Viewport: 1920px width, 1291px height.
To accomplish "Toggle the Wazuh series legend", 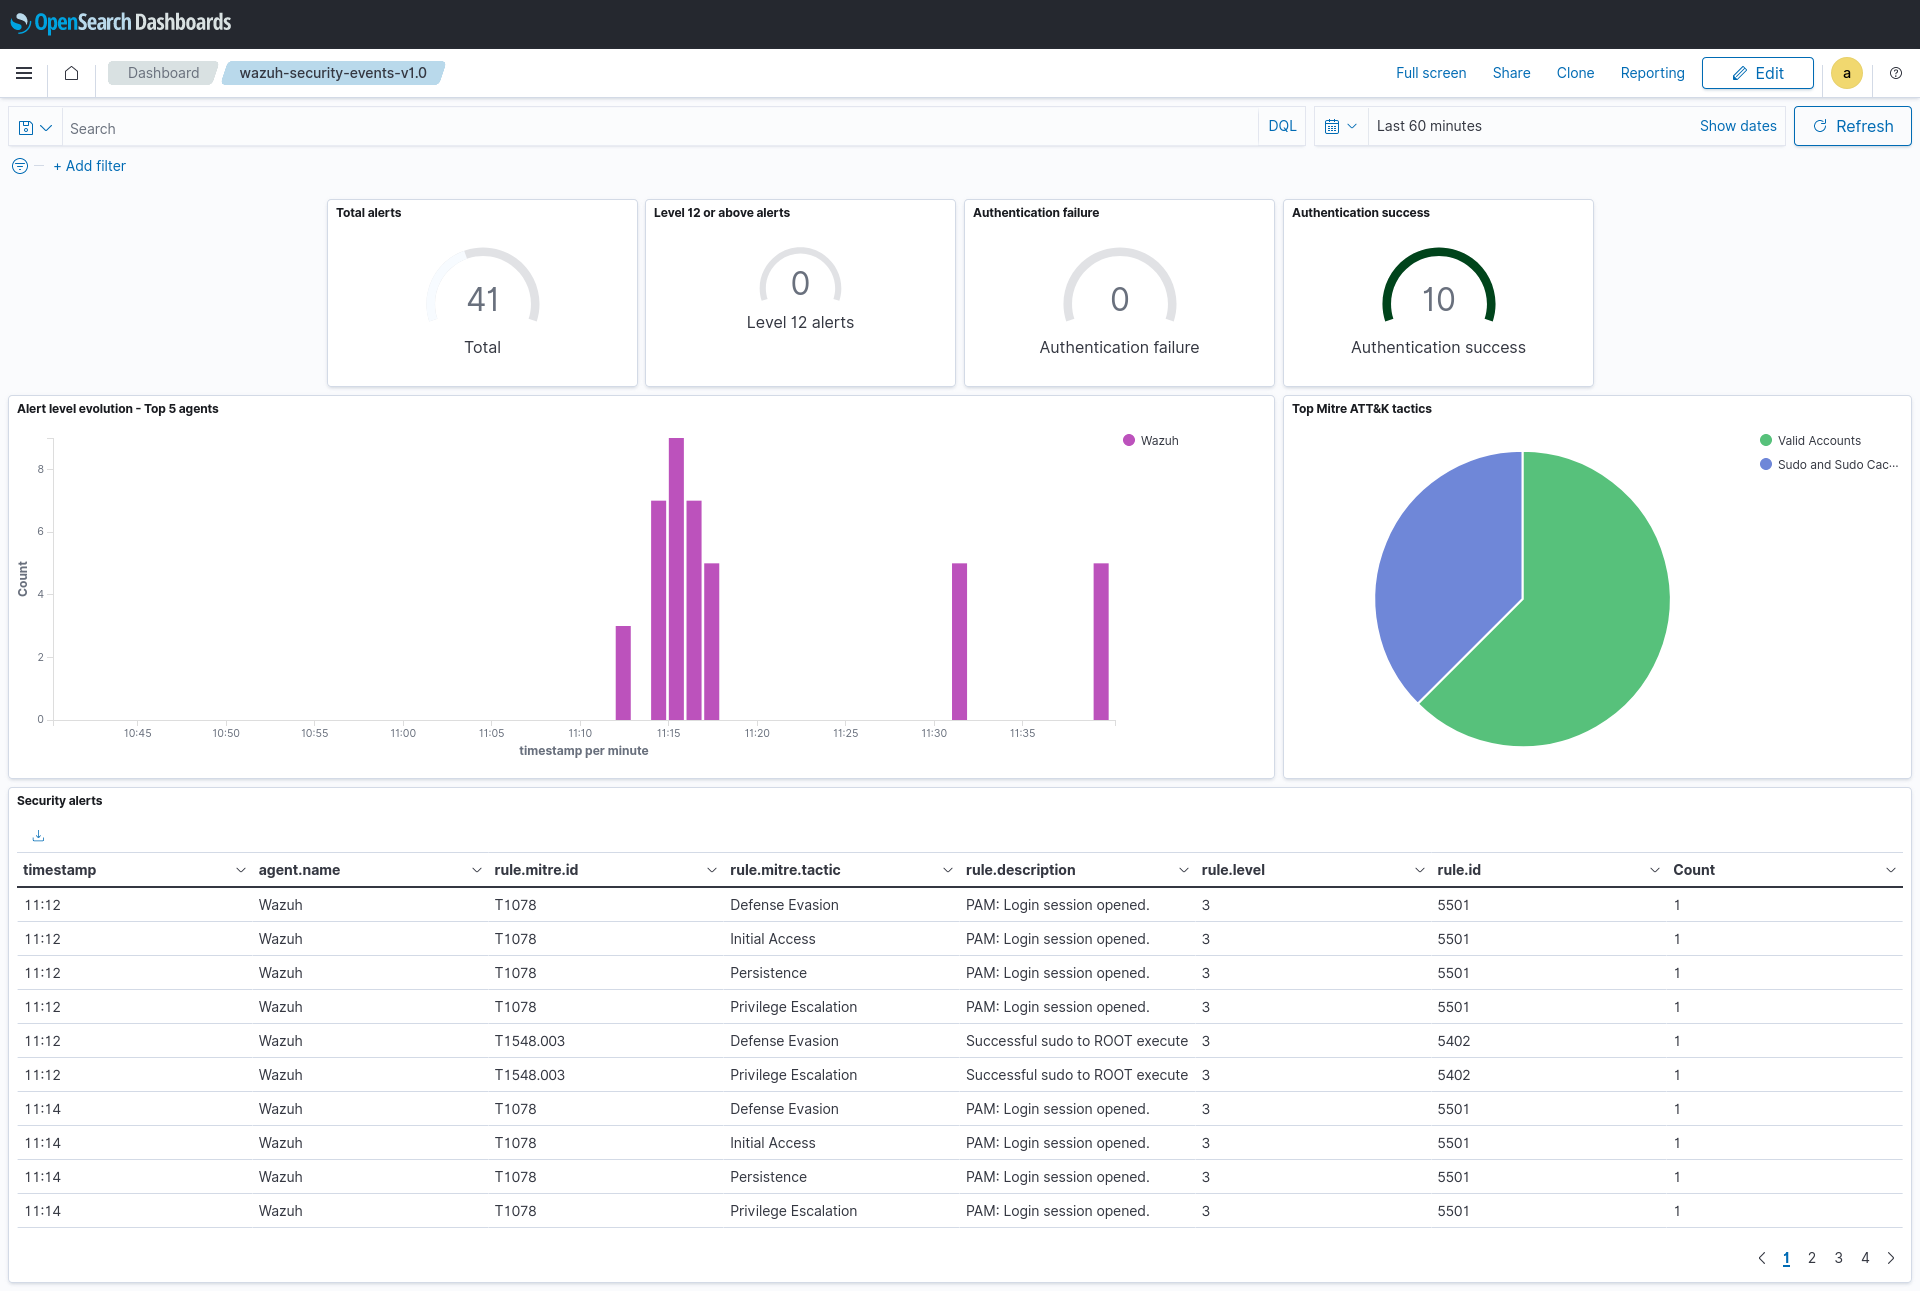I will pos(1158,441).
